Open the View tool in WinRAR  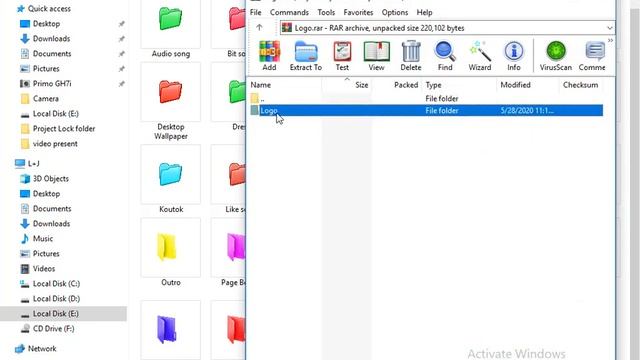coord(376,56)
